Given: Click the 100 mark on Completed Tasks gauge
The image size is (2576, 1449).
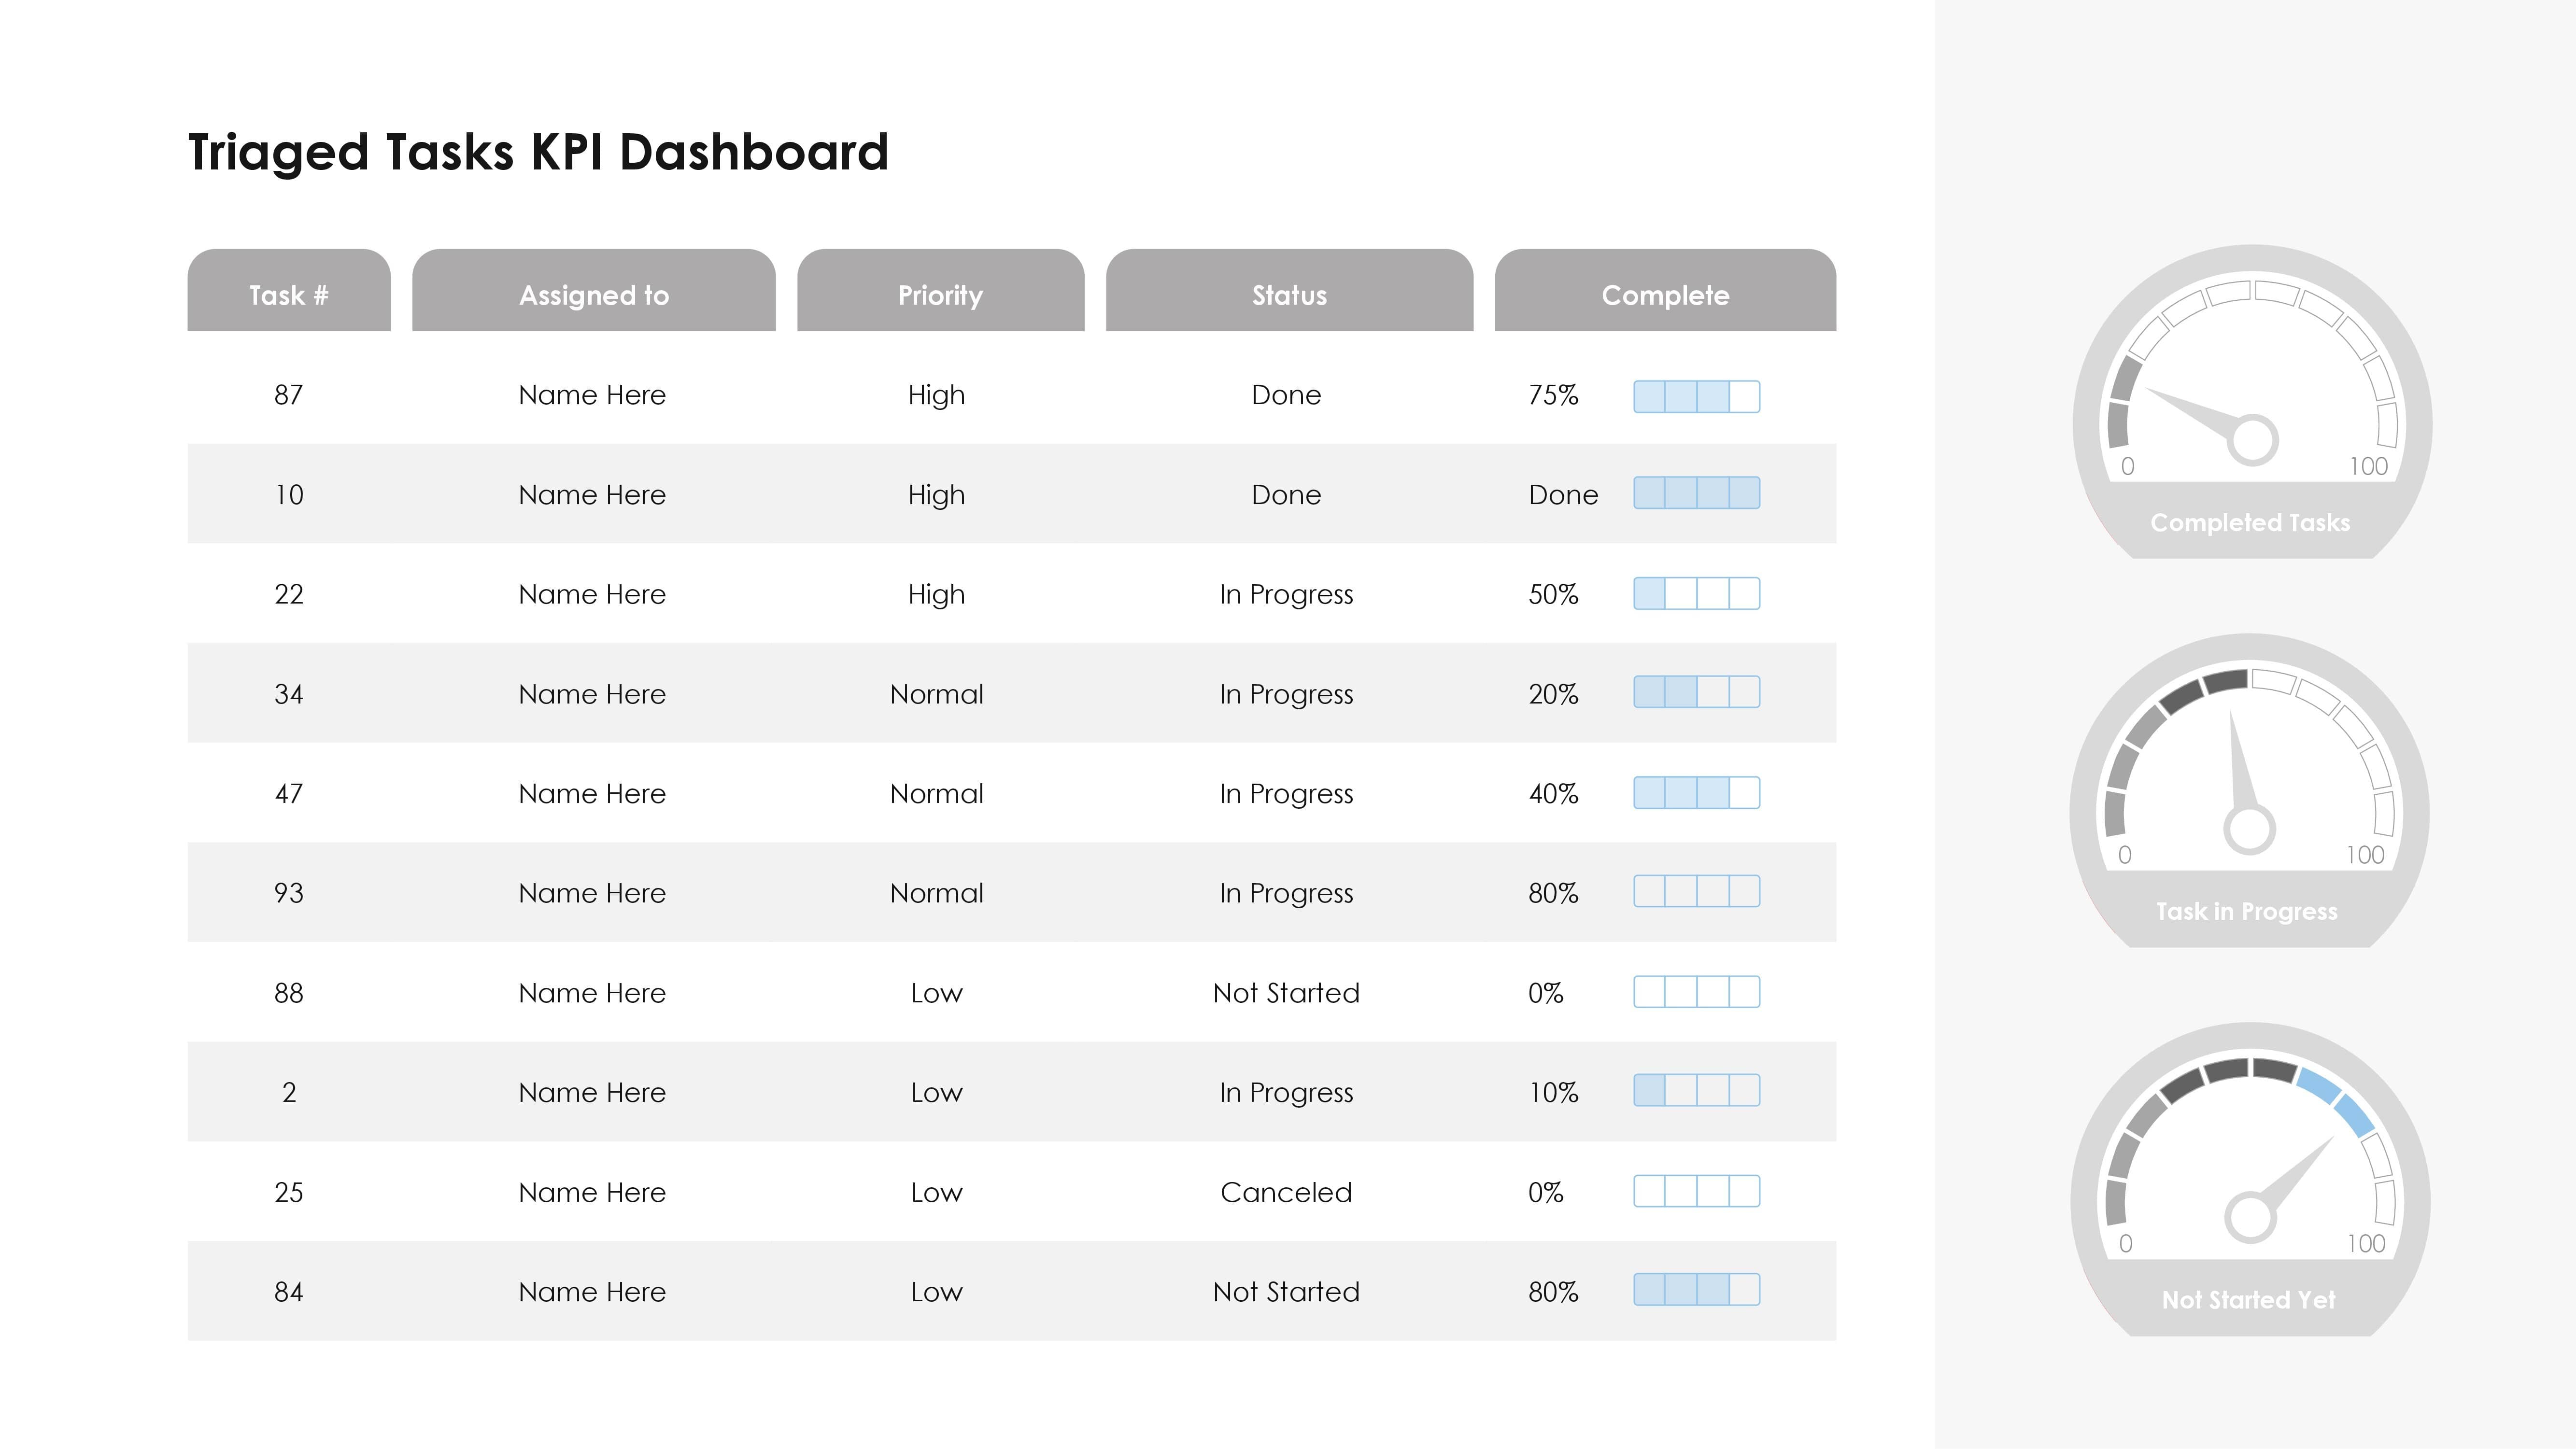Looking at the screenshot, I should 2368,466.
